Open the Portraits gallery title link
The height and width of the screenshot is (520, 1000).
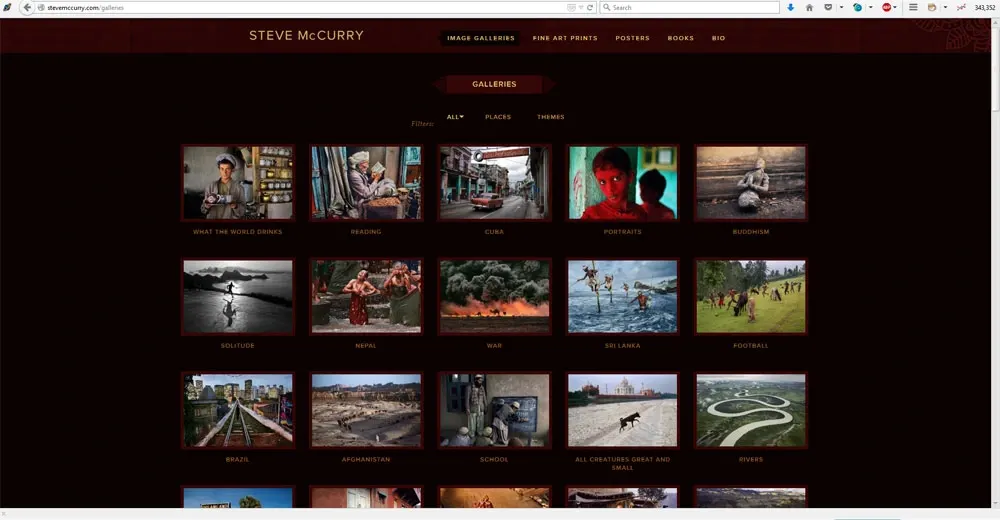point(622,232)
